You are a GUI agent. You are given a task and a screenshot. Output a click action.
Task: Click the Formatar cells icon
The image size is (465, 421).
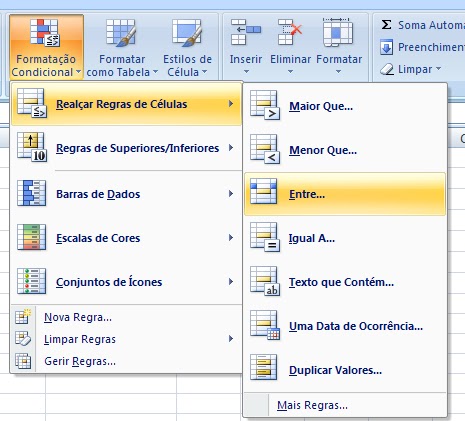click(338, 32)
